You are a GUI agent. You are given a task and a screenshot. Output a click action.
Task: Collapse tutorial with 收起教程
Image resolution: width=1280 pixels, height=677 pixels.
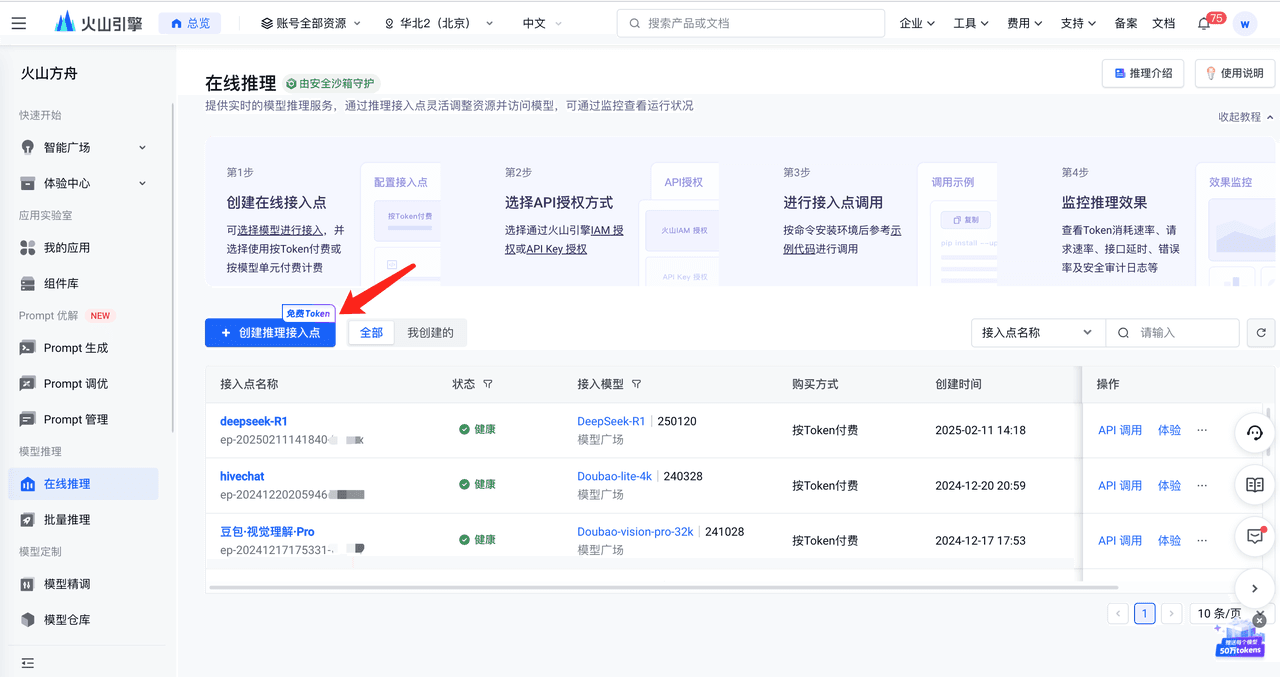click(x=1246, y=117)
